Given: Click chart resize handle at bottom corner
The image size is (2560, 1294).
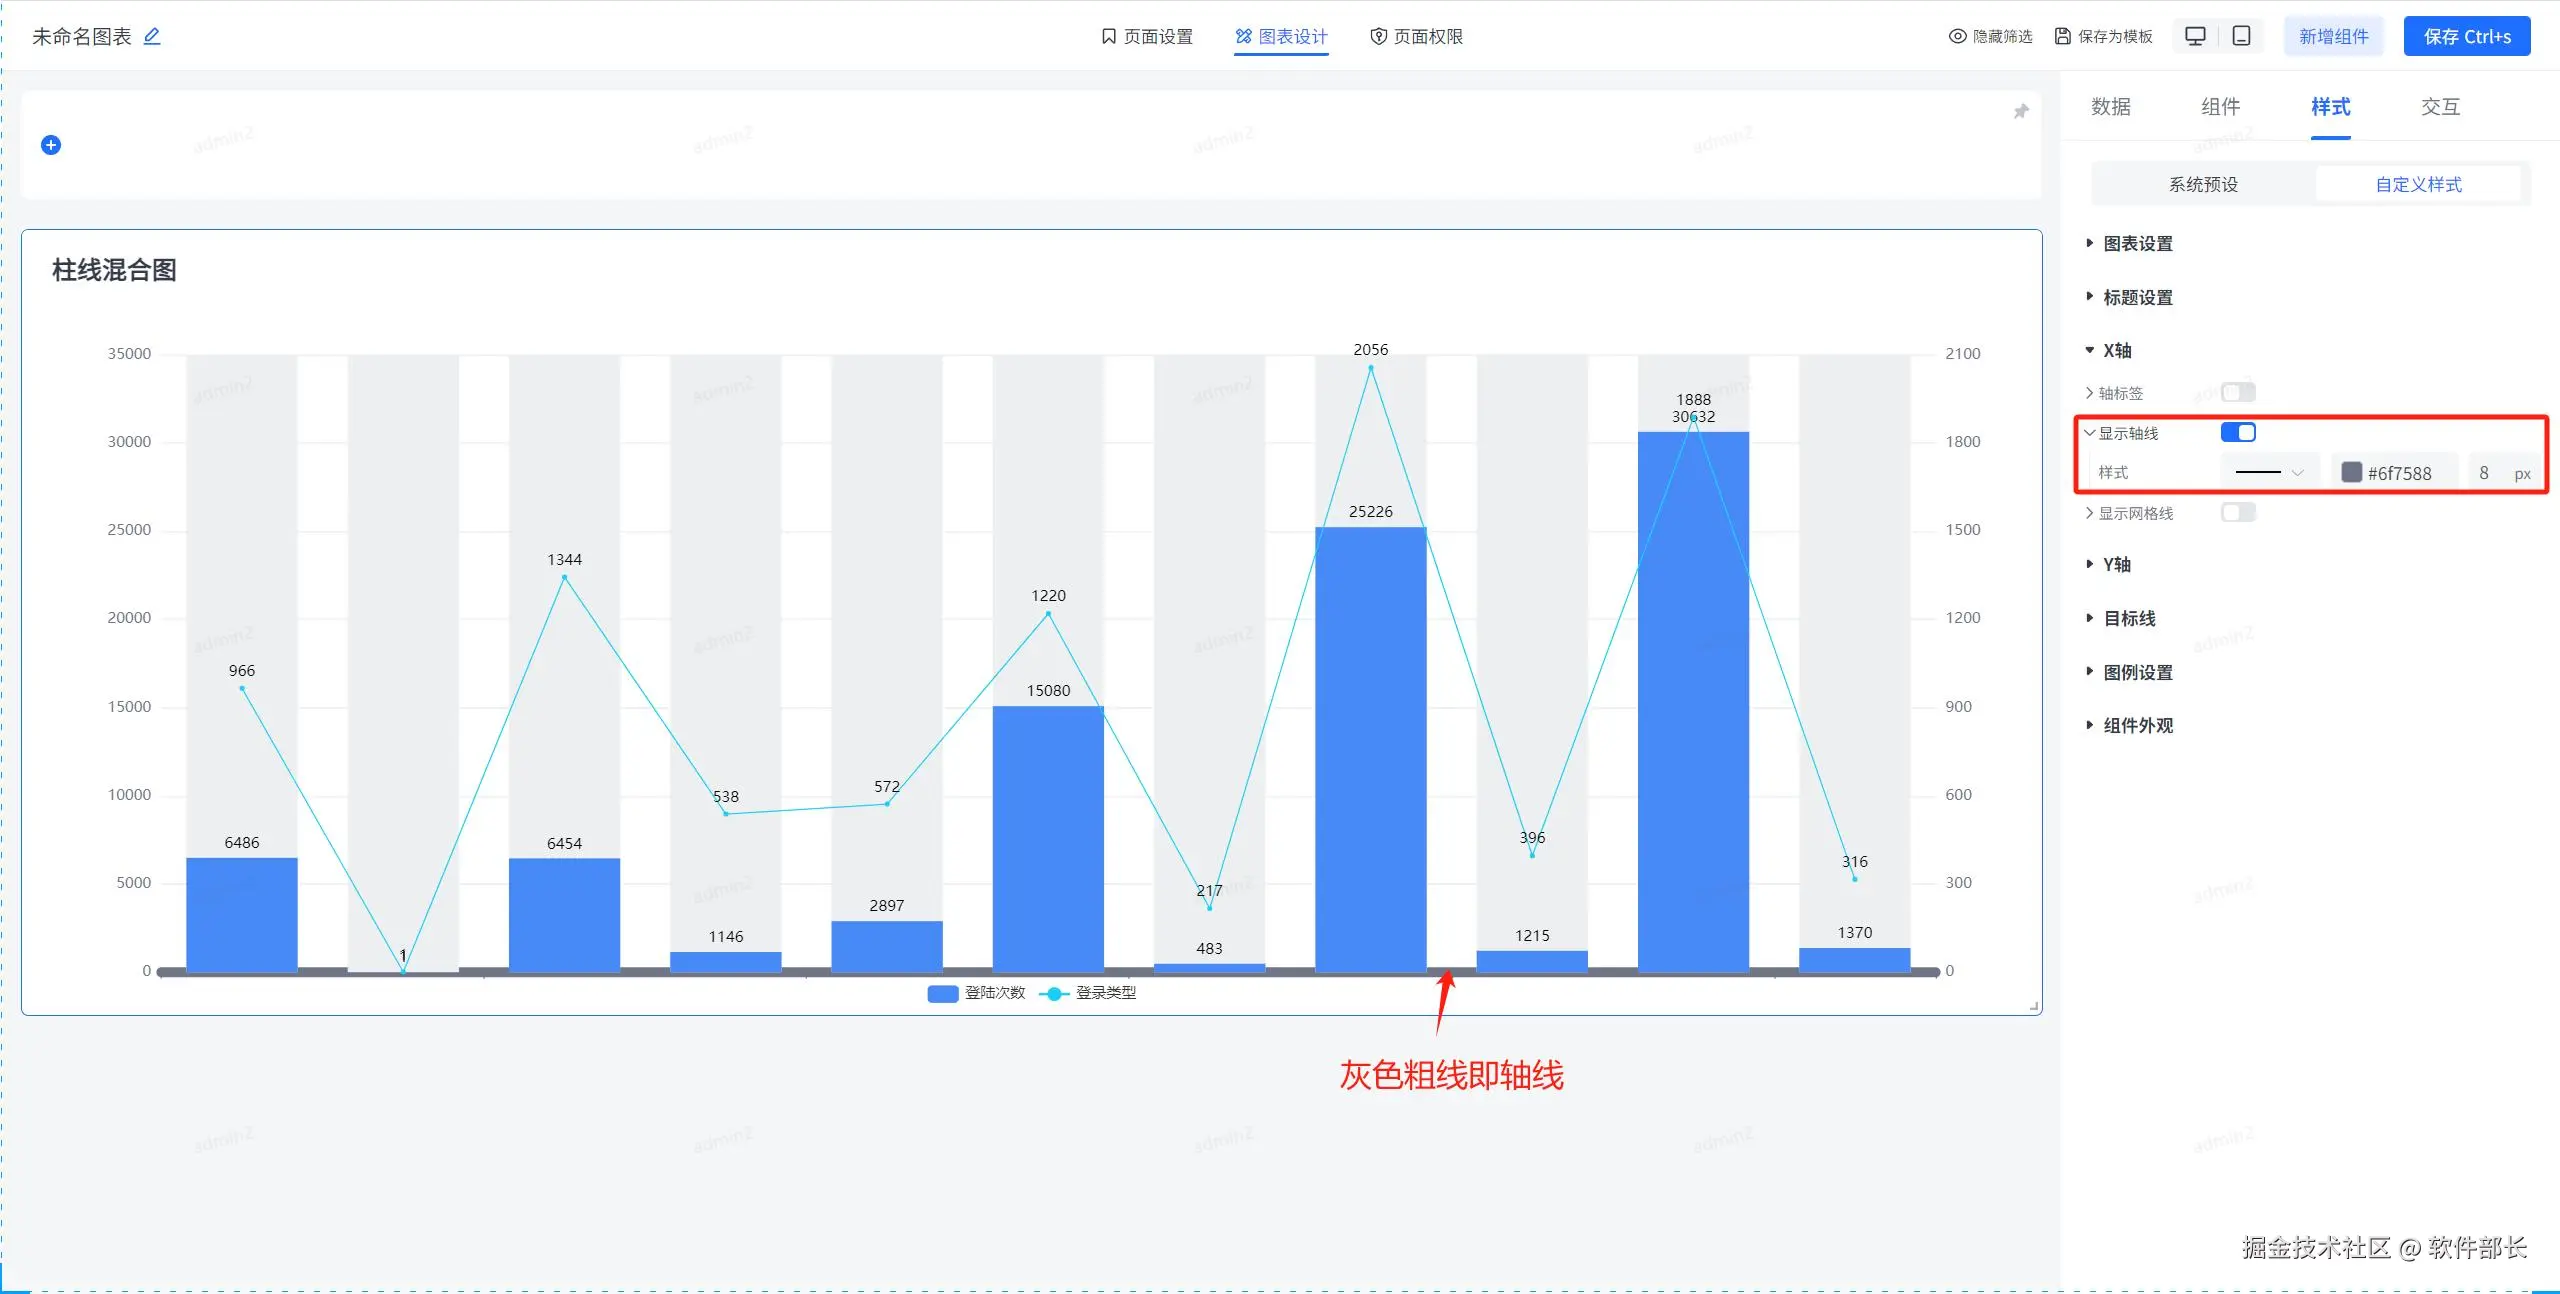Looking at the screenshot, I should tap(2034, 1007).
